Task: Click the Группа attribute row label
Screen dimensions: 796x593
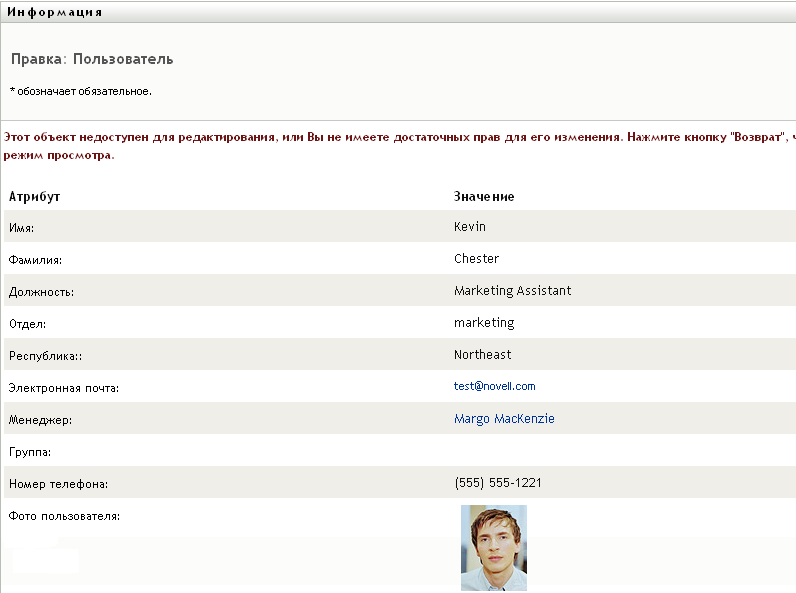Action: [30, 452]
